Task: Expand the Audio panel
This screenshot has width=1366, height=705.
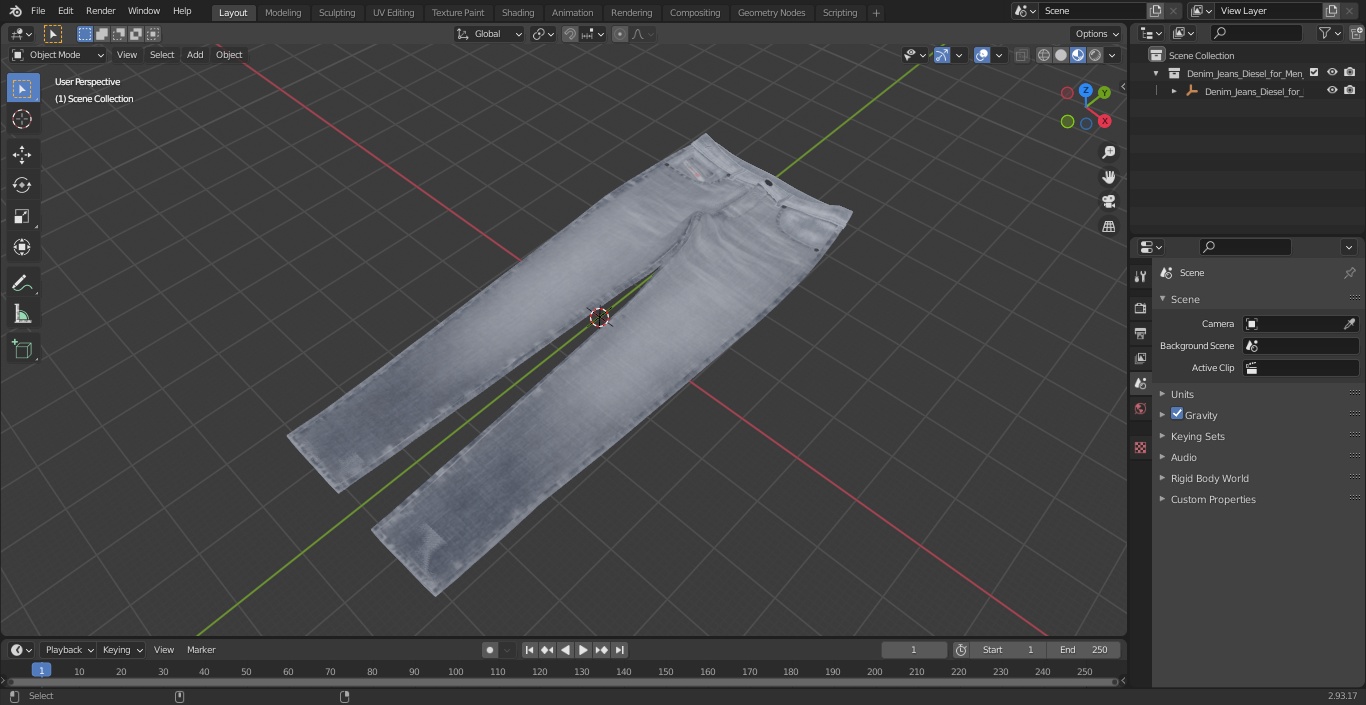Action: [x=1183, y=457]
